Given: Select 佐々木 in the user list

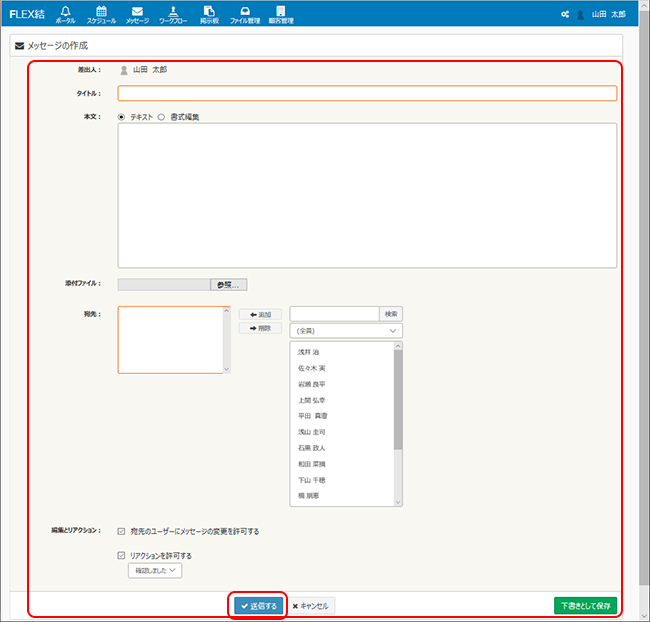Looking at the screenshot, I should click(312, 368).
